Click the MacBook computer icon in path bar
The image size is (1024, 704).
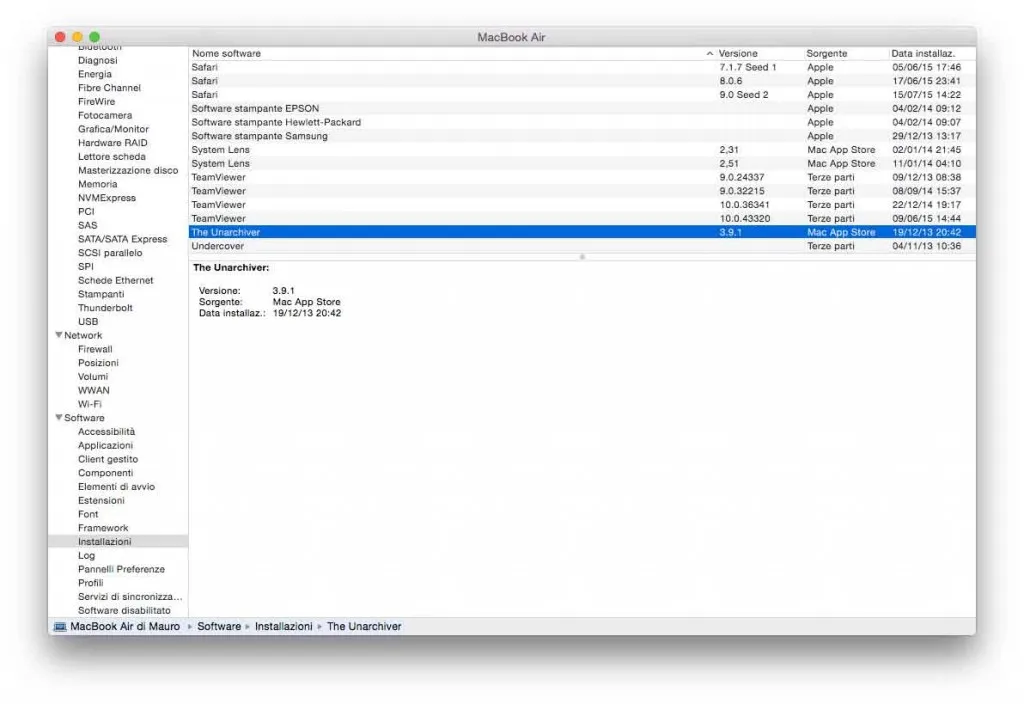(x=59, y=627)
